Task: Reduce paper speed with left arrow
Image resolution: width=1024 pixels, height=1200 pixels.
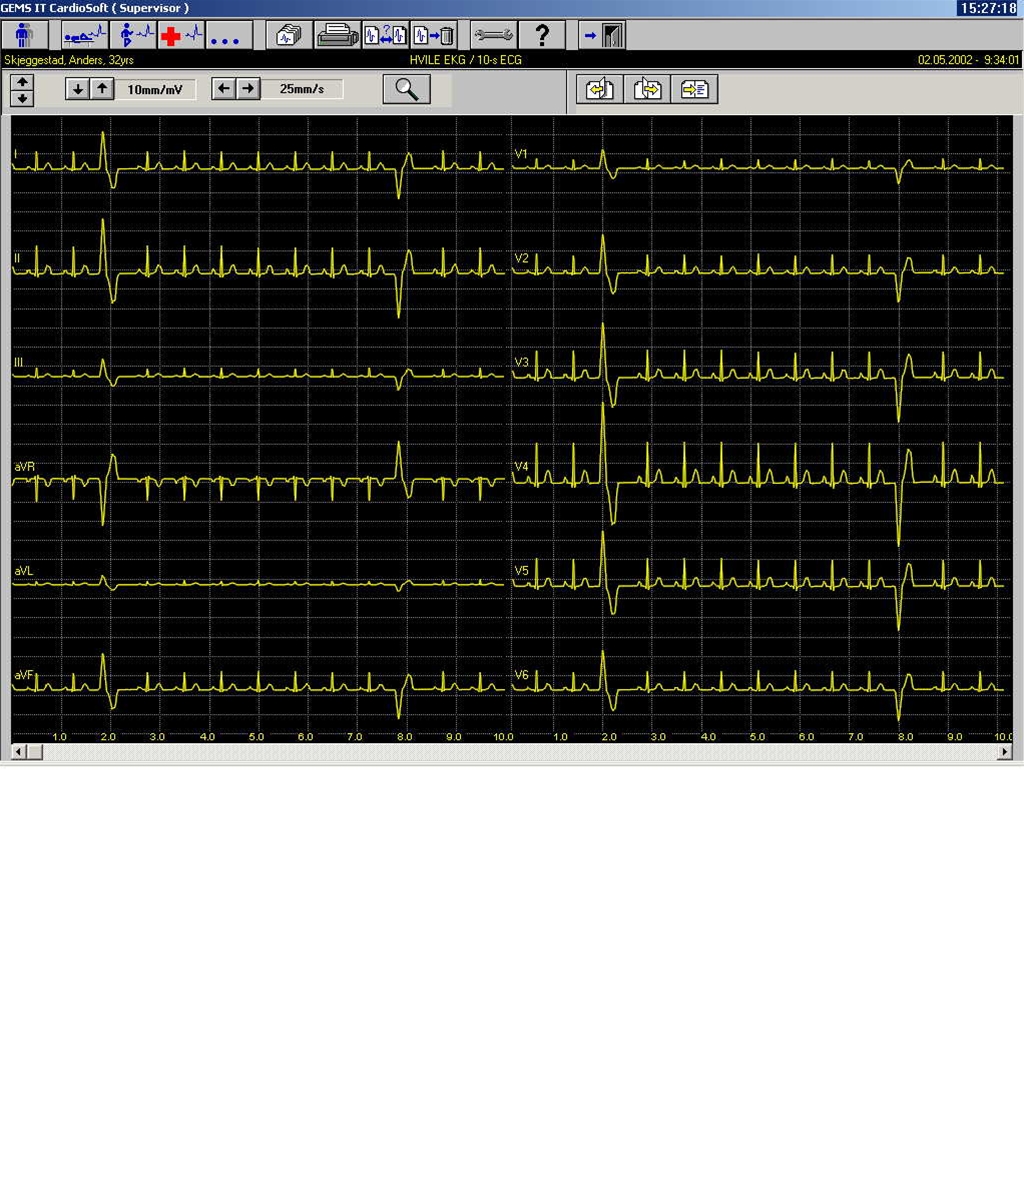Action: 224,89
